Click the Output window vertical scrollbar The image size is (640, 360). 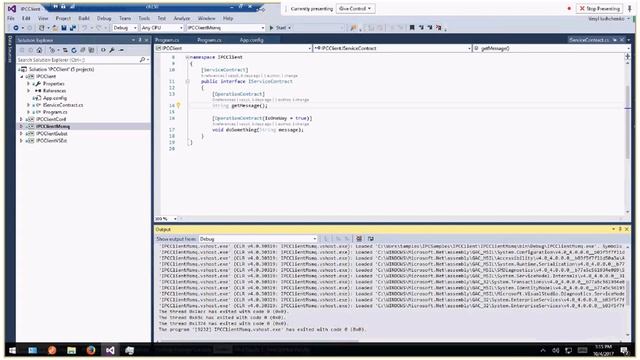[x=627, y=291]
